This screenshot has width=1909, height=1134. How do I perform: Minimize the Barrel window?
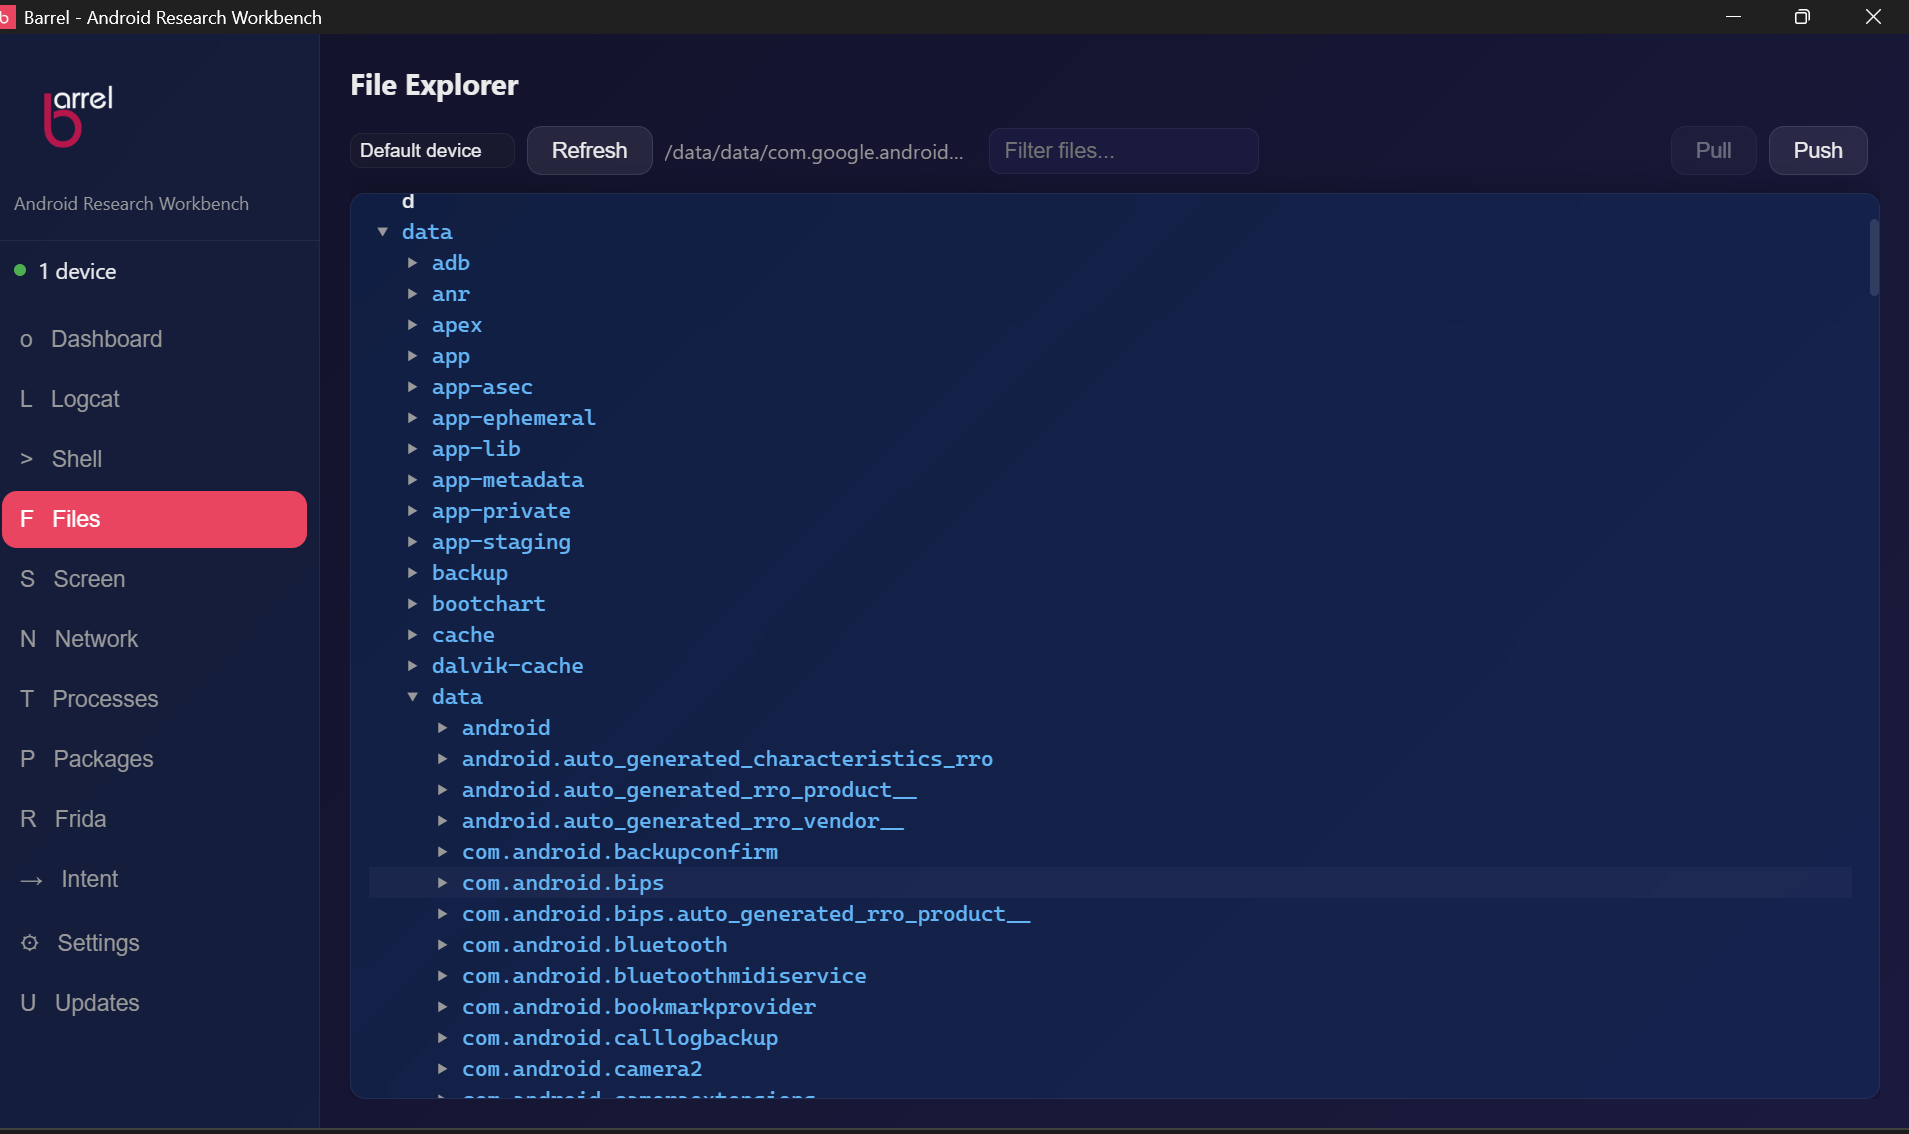[1734, 17]
